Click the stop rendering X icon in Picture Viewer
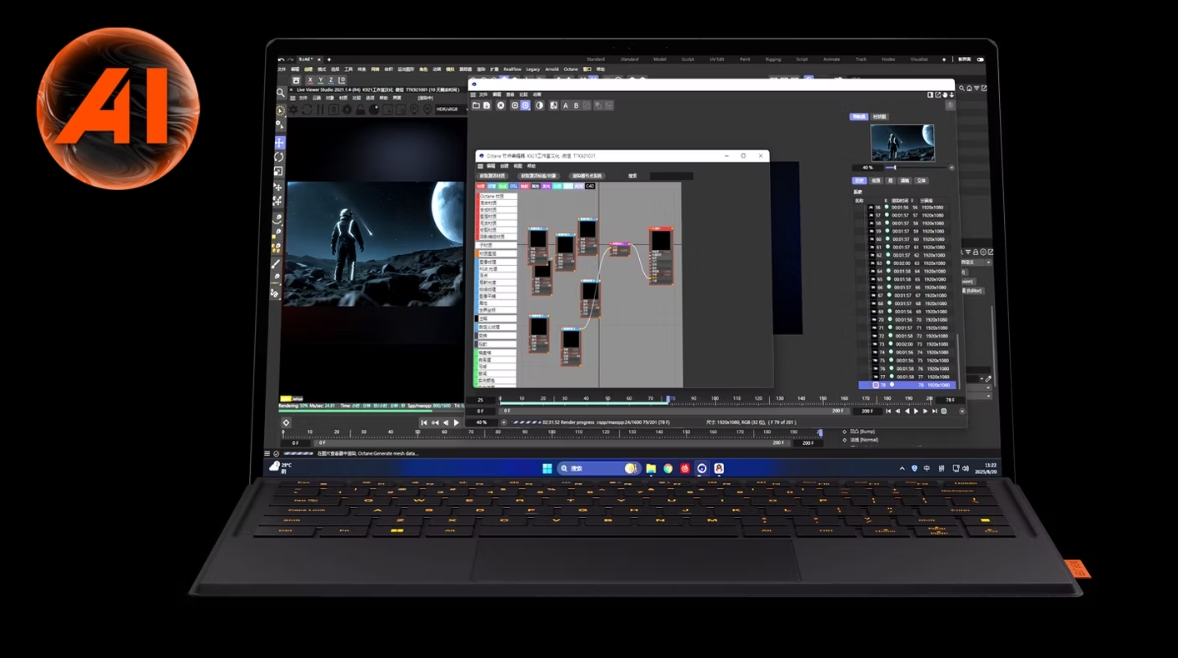The image size is (1178, 658). [x=501, y=105]
